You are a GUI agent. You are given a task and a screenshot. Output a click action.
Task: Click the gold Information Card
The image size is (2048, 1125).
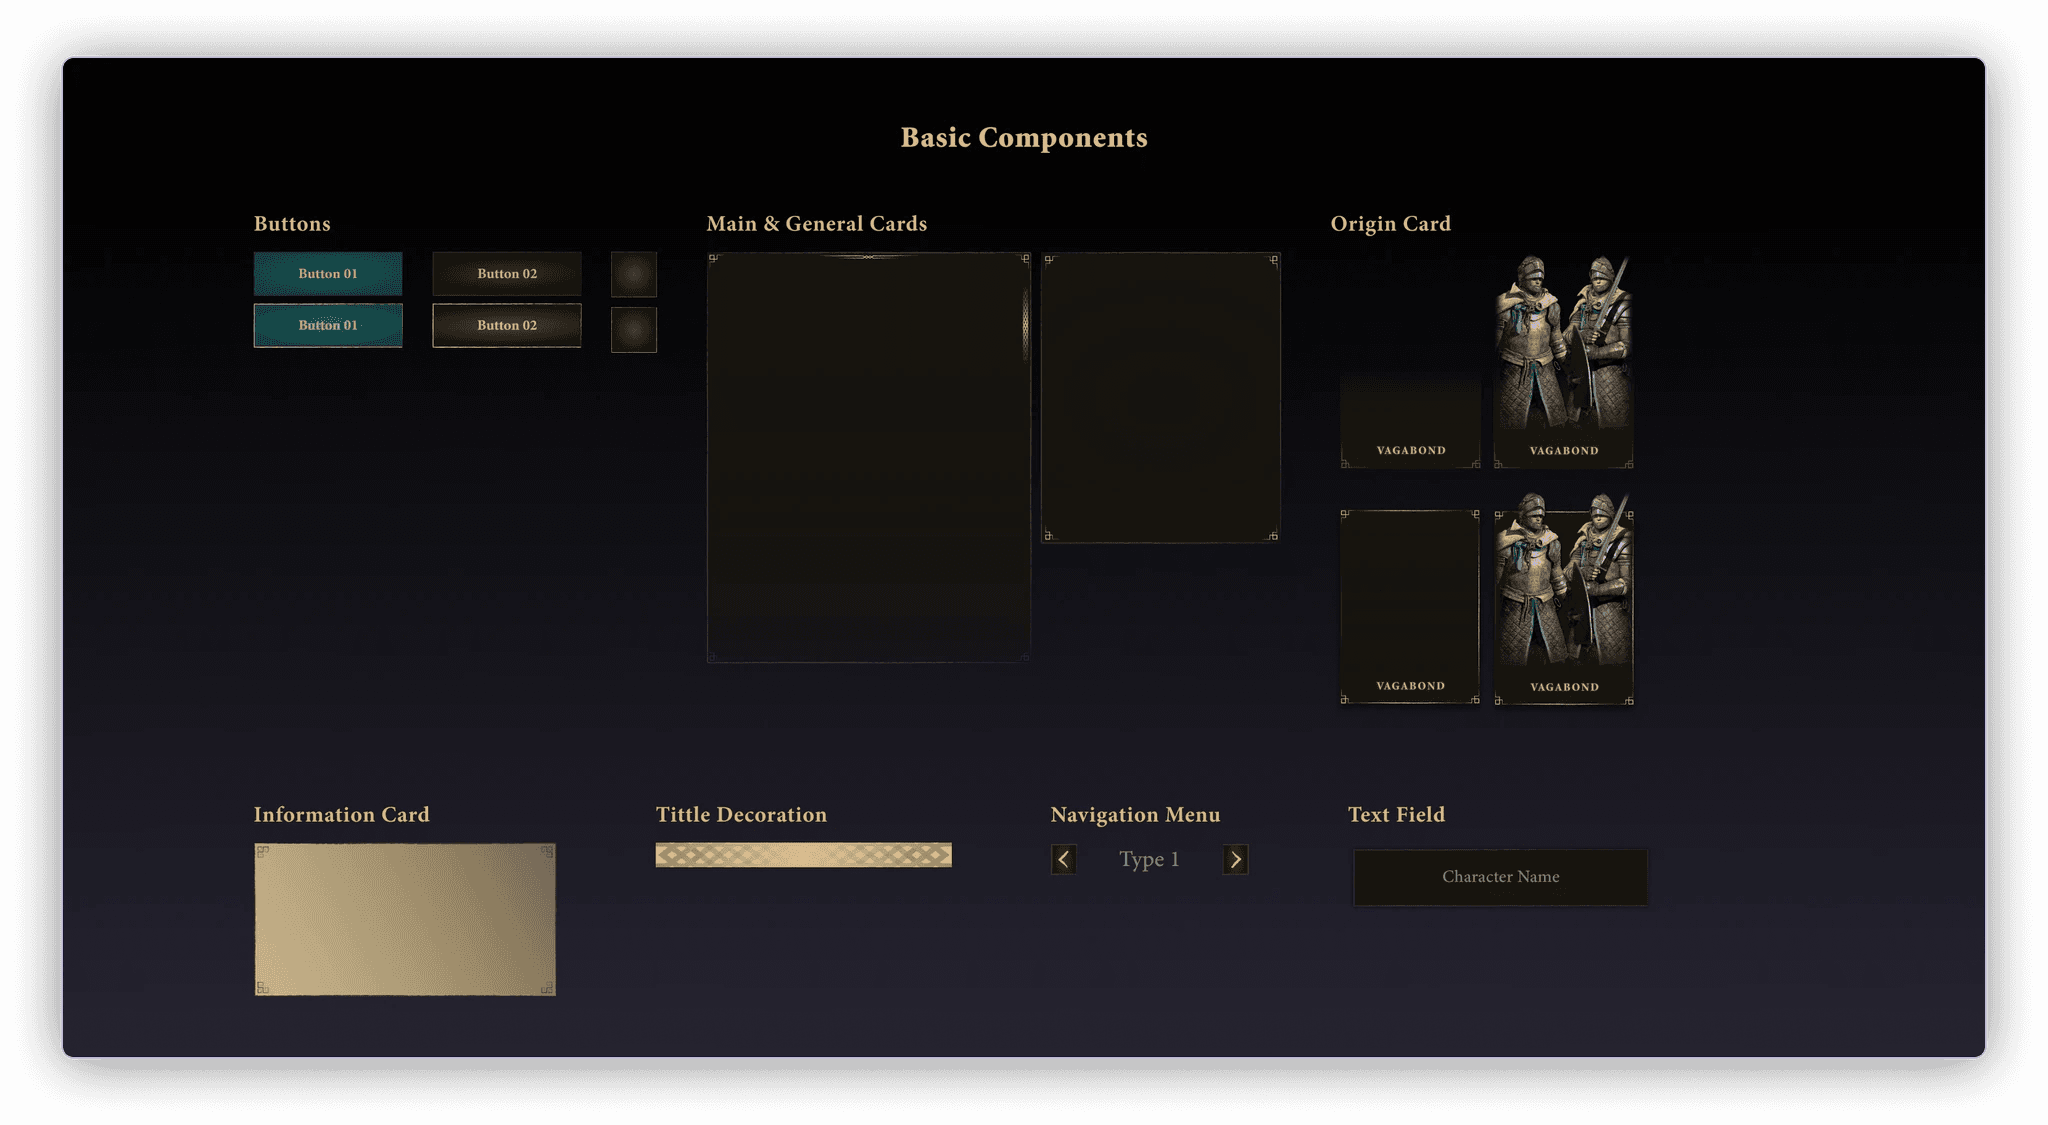[405, 919]
